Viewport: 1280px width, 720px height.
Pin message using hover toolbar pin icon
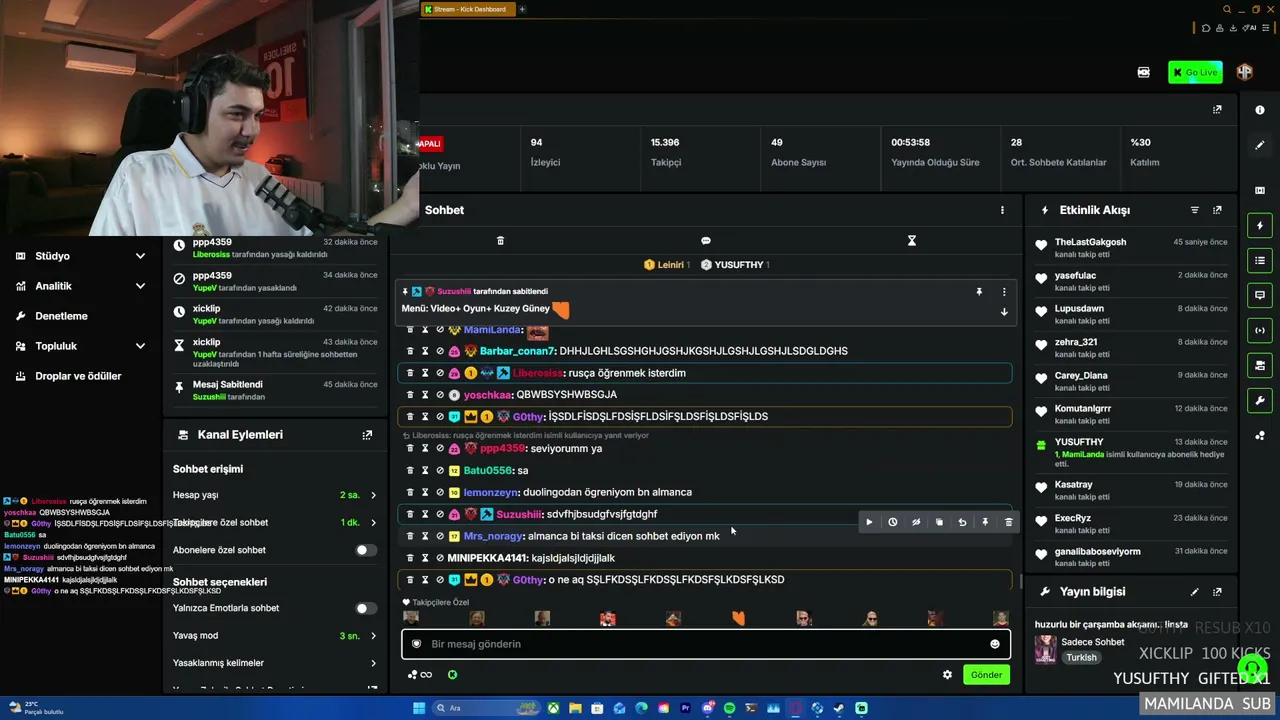(985, 522)
